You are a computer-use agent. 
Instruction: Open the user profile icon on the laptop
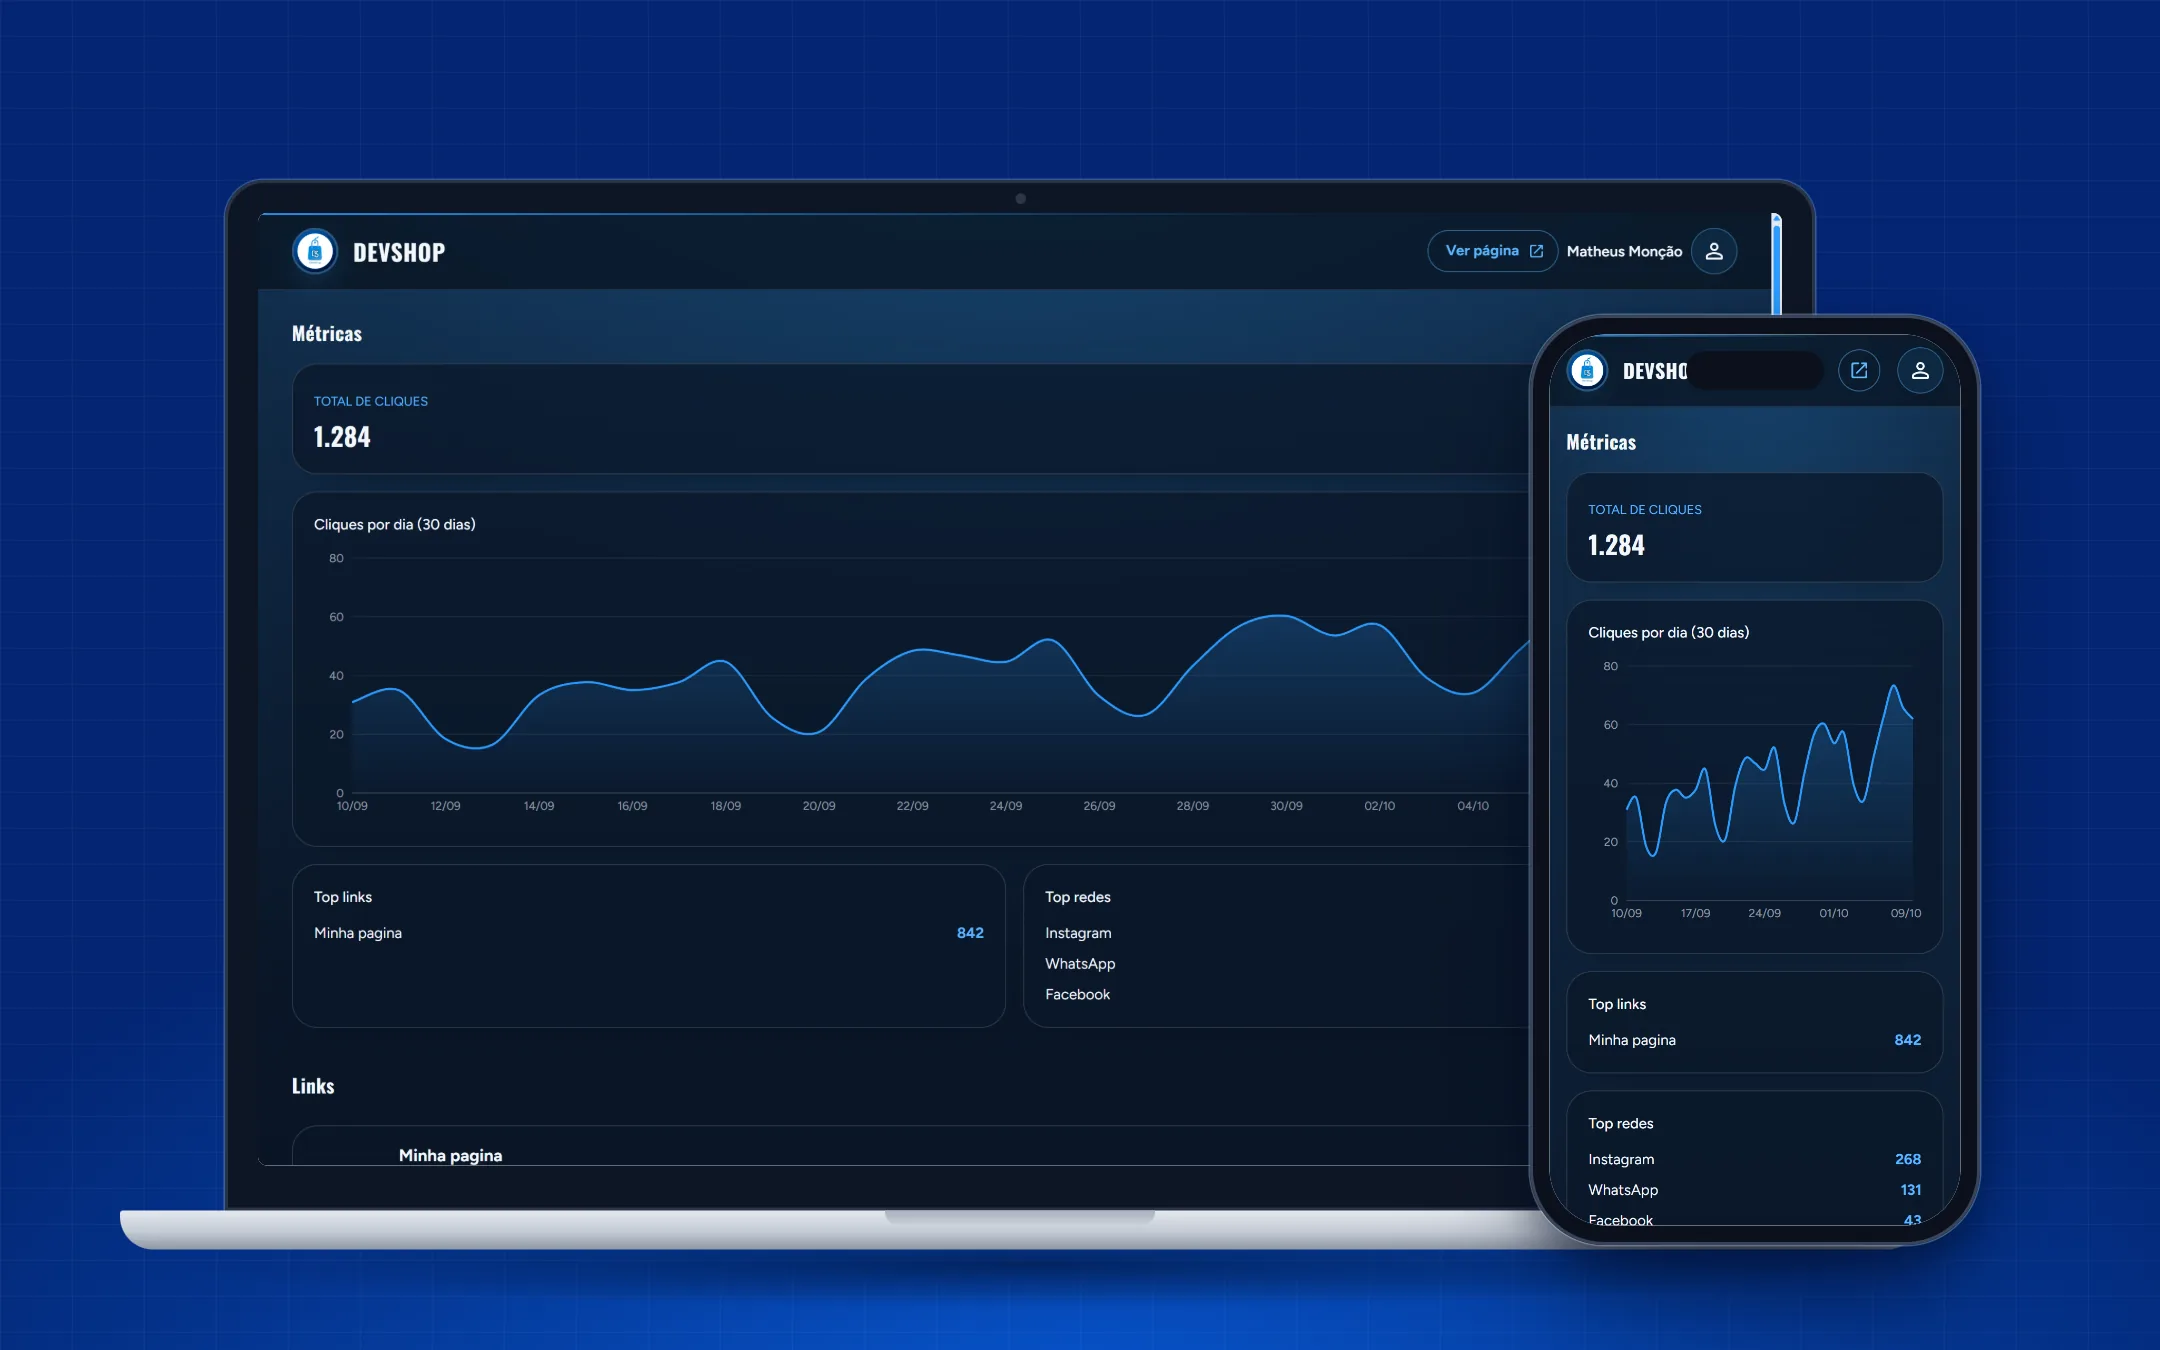pos(1714,252)
